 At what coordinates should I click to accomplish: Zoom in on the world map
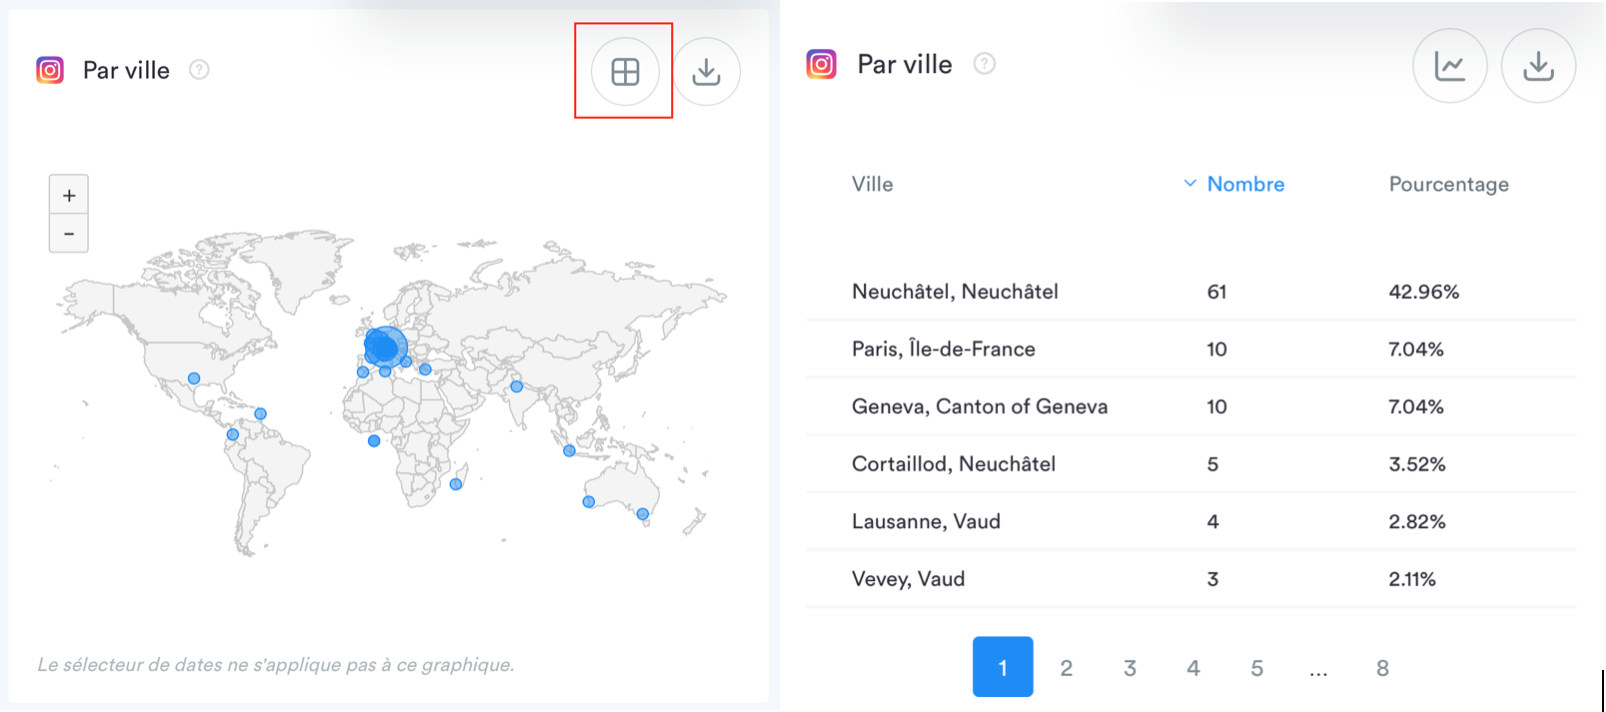tap(69, 195)
